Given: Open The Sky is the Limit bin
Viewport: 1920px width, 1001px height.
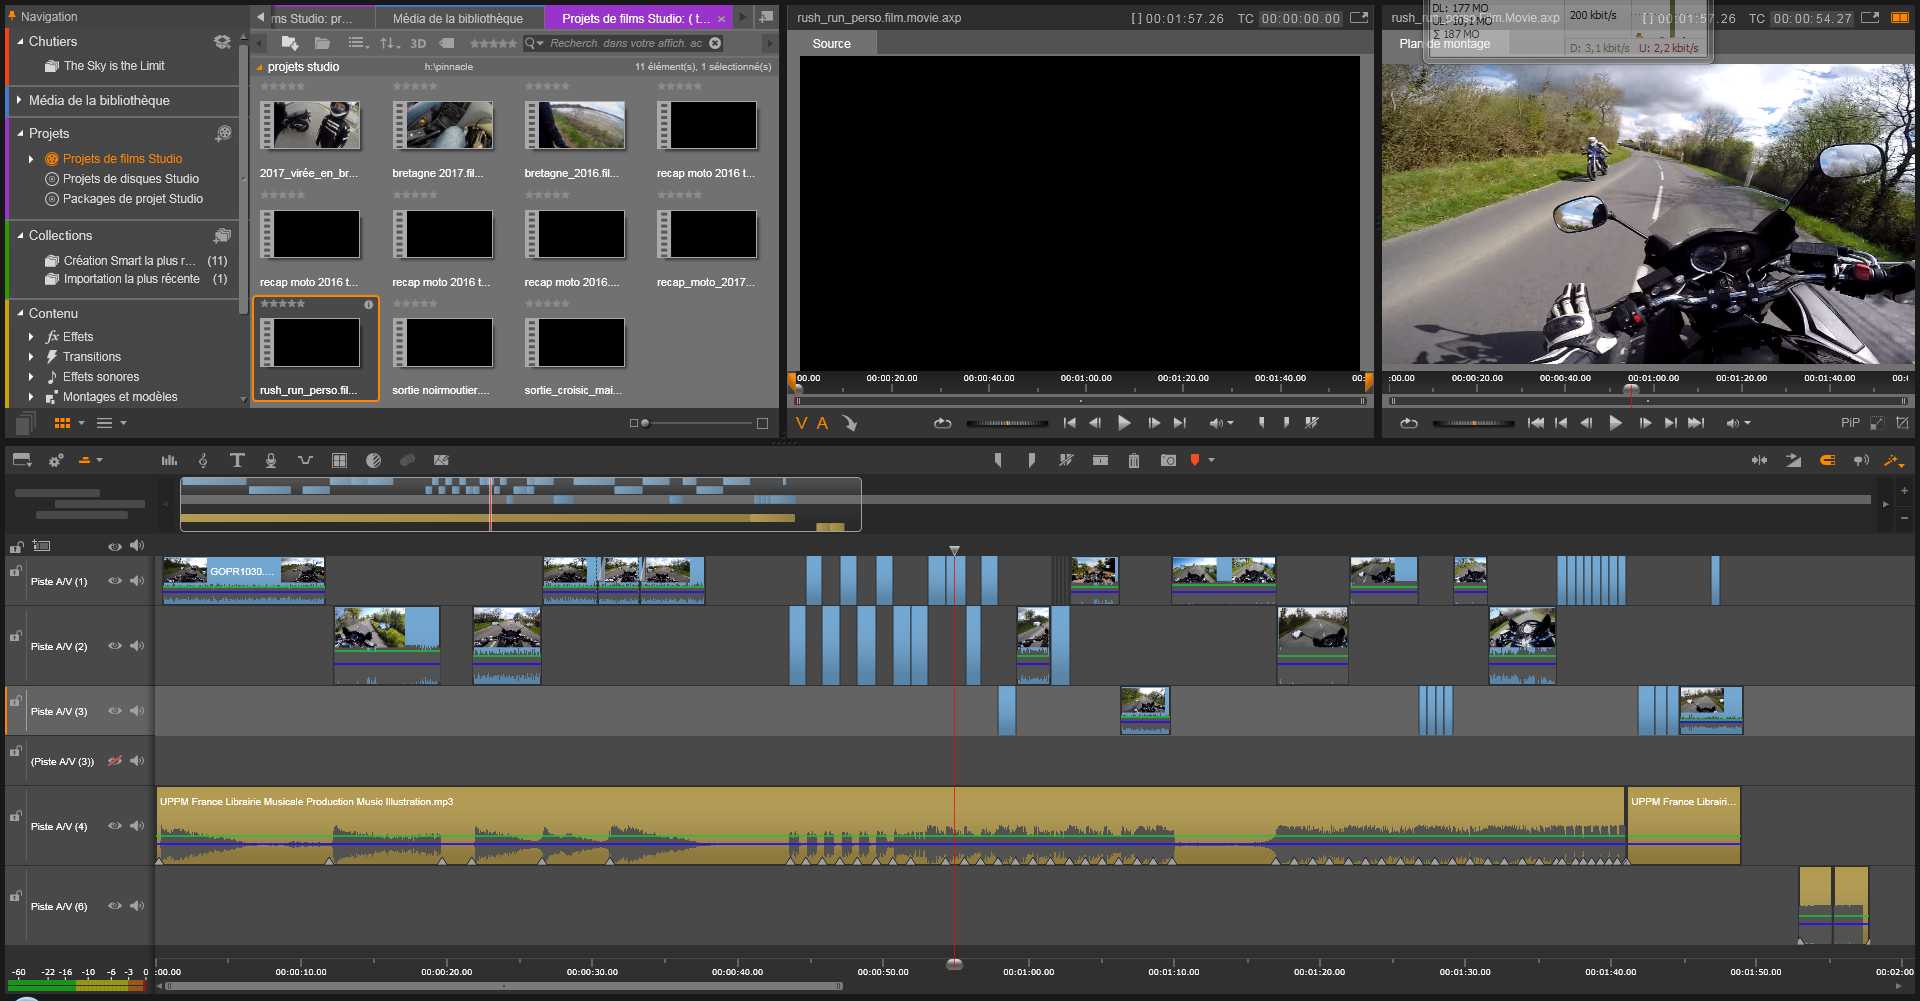Looking at the screenshot, I should click(x=114, y=66).
